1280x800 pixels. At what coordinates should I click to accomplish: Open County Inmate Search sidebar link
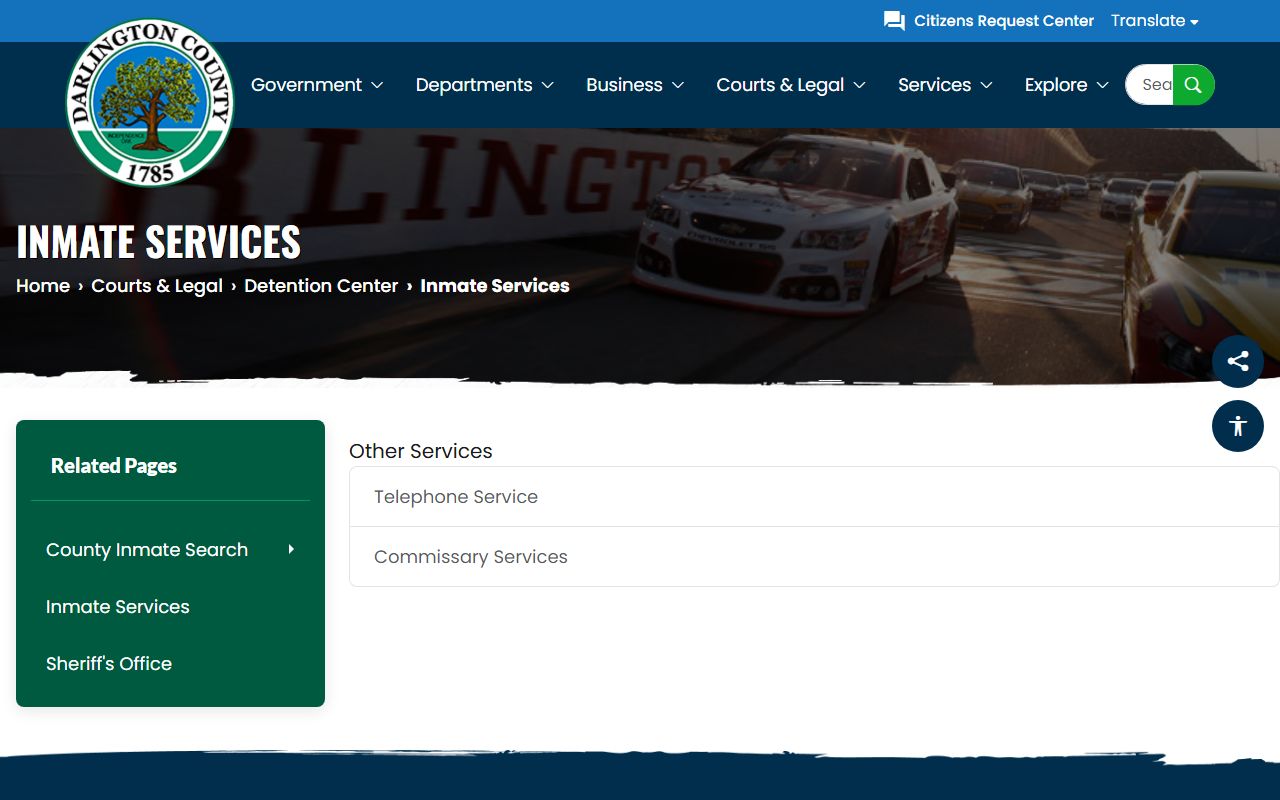pos(147,550)
